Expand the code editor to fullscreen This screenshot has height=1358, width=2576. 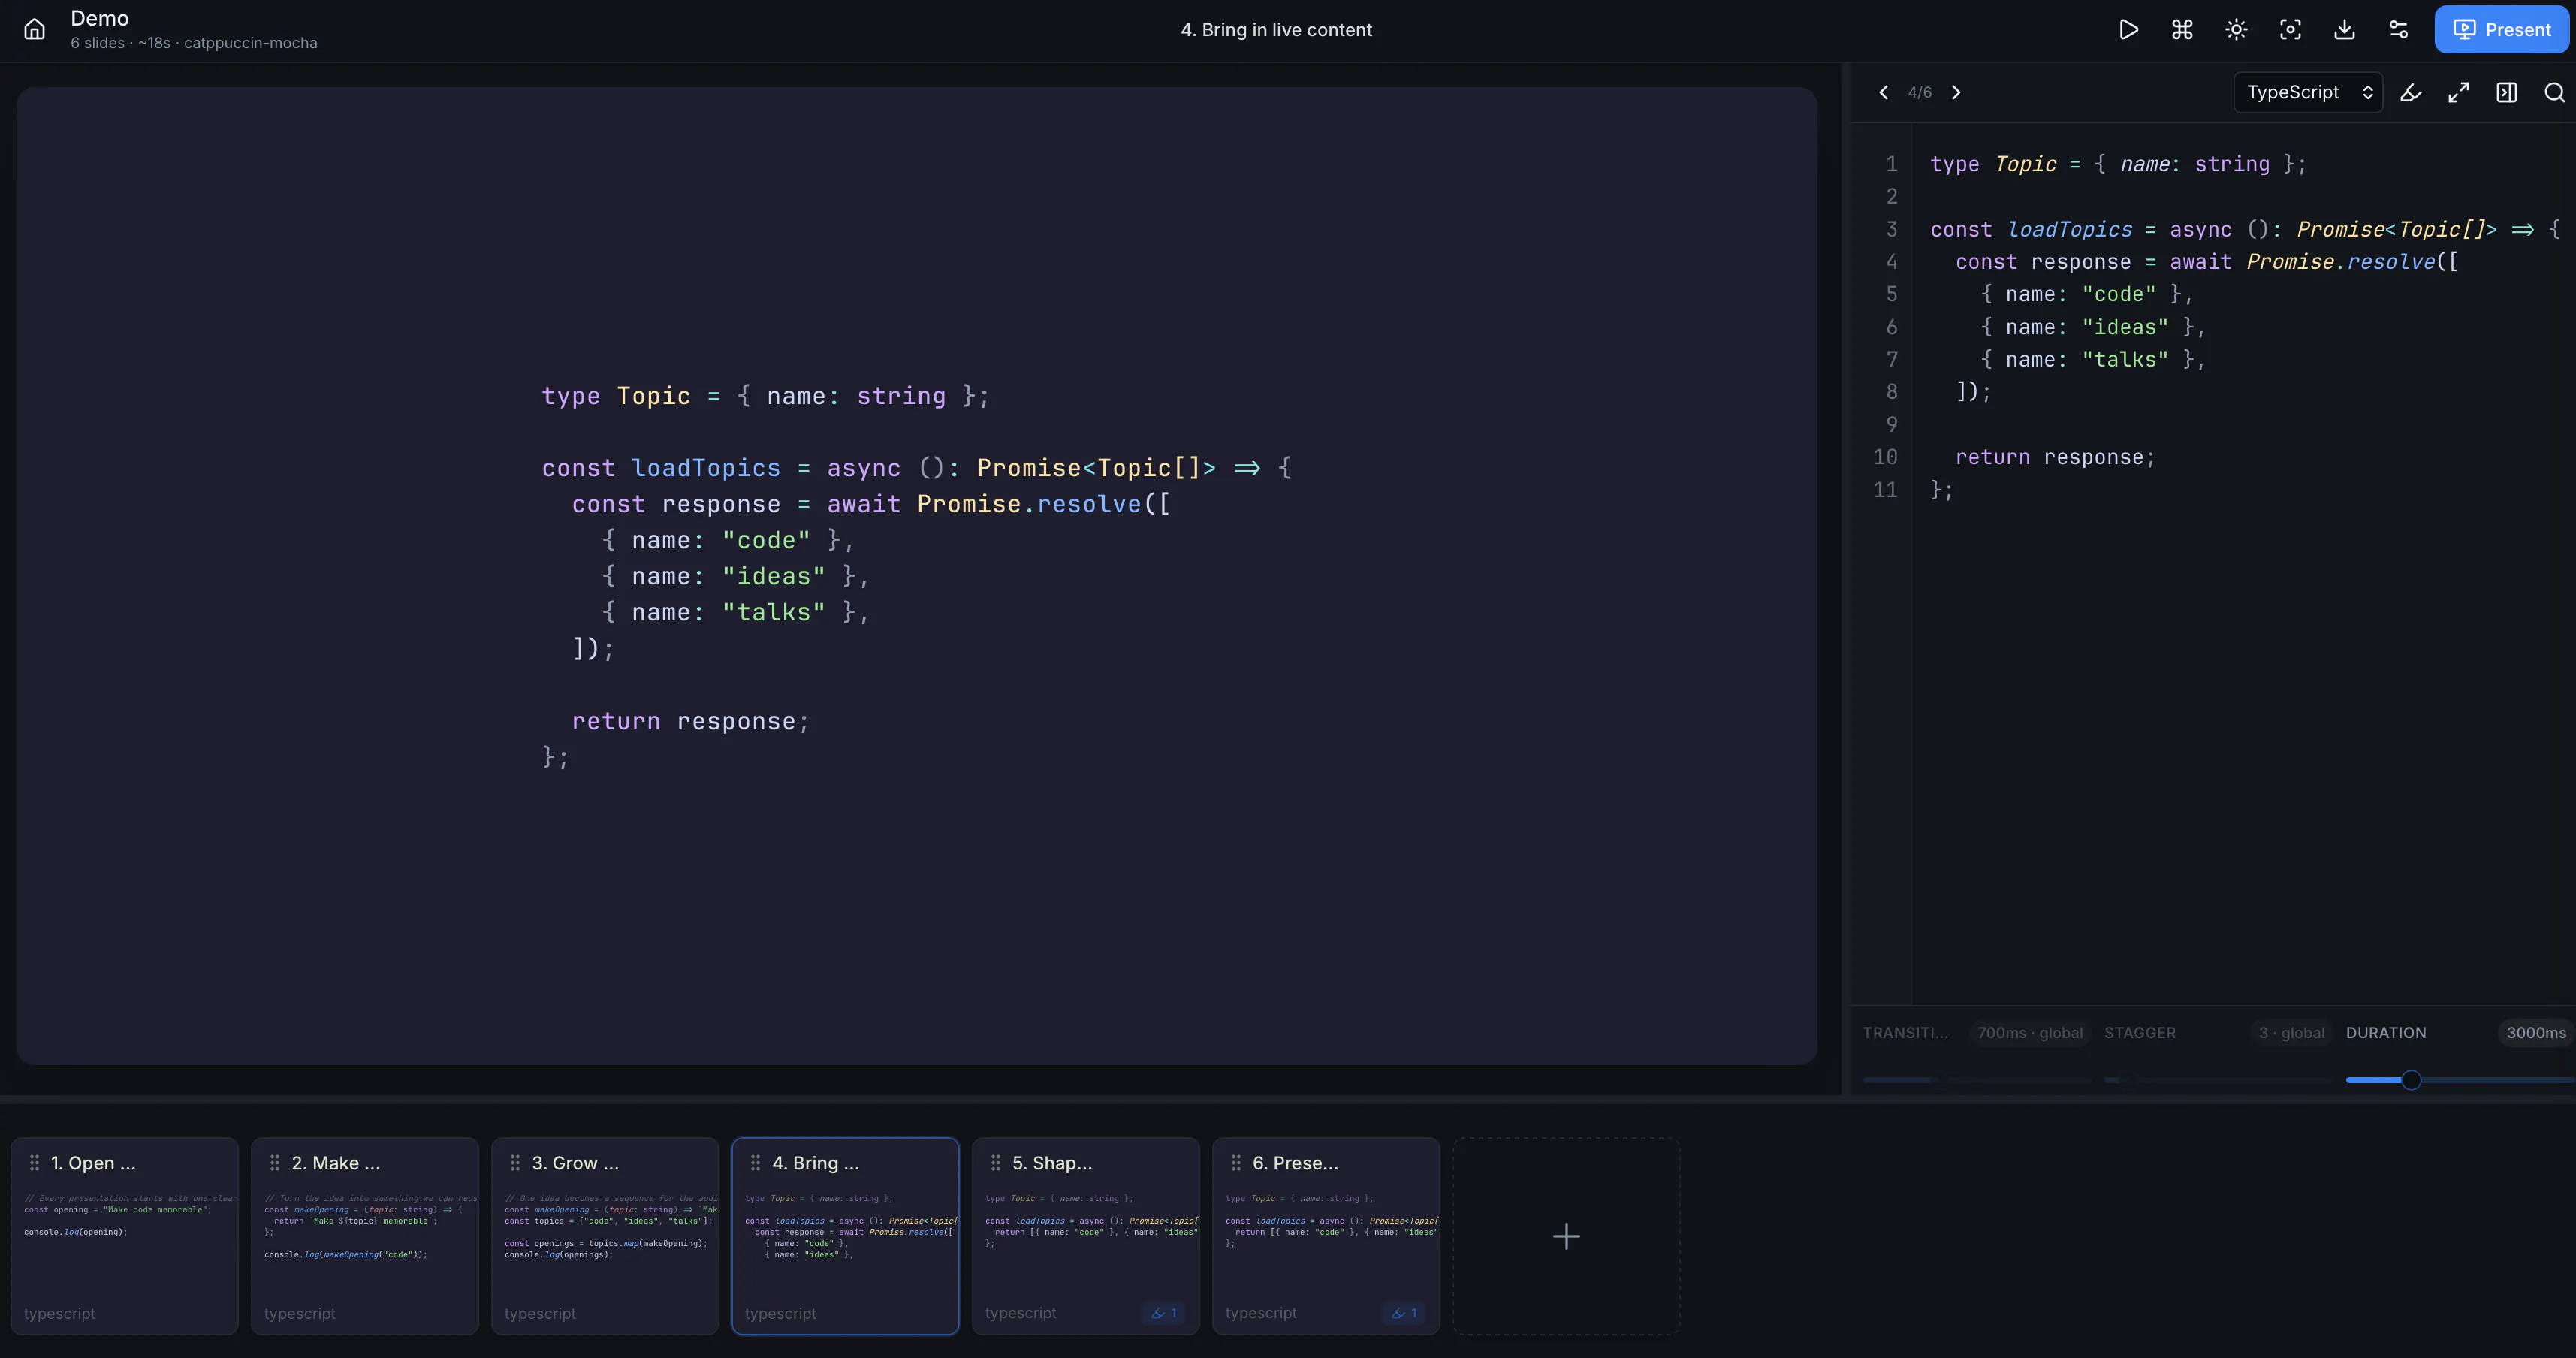pyautogui.click(x=2458, y=92)
